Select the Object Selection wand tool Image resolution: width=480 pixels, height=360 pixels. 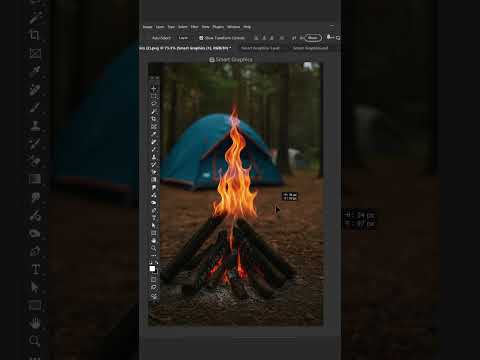tap(154, 111)
